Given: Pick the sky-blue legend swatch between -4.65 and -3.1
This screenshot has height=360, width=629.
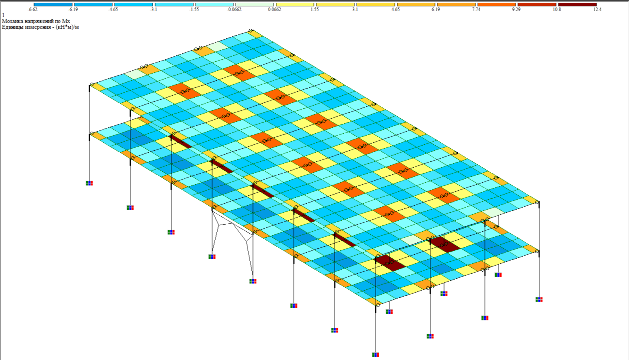Looking at the screenshot, I should 134,4.
